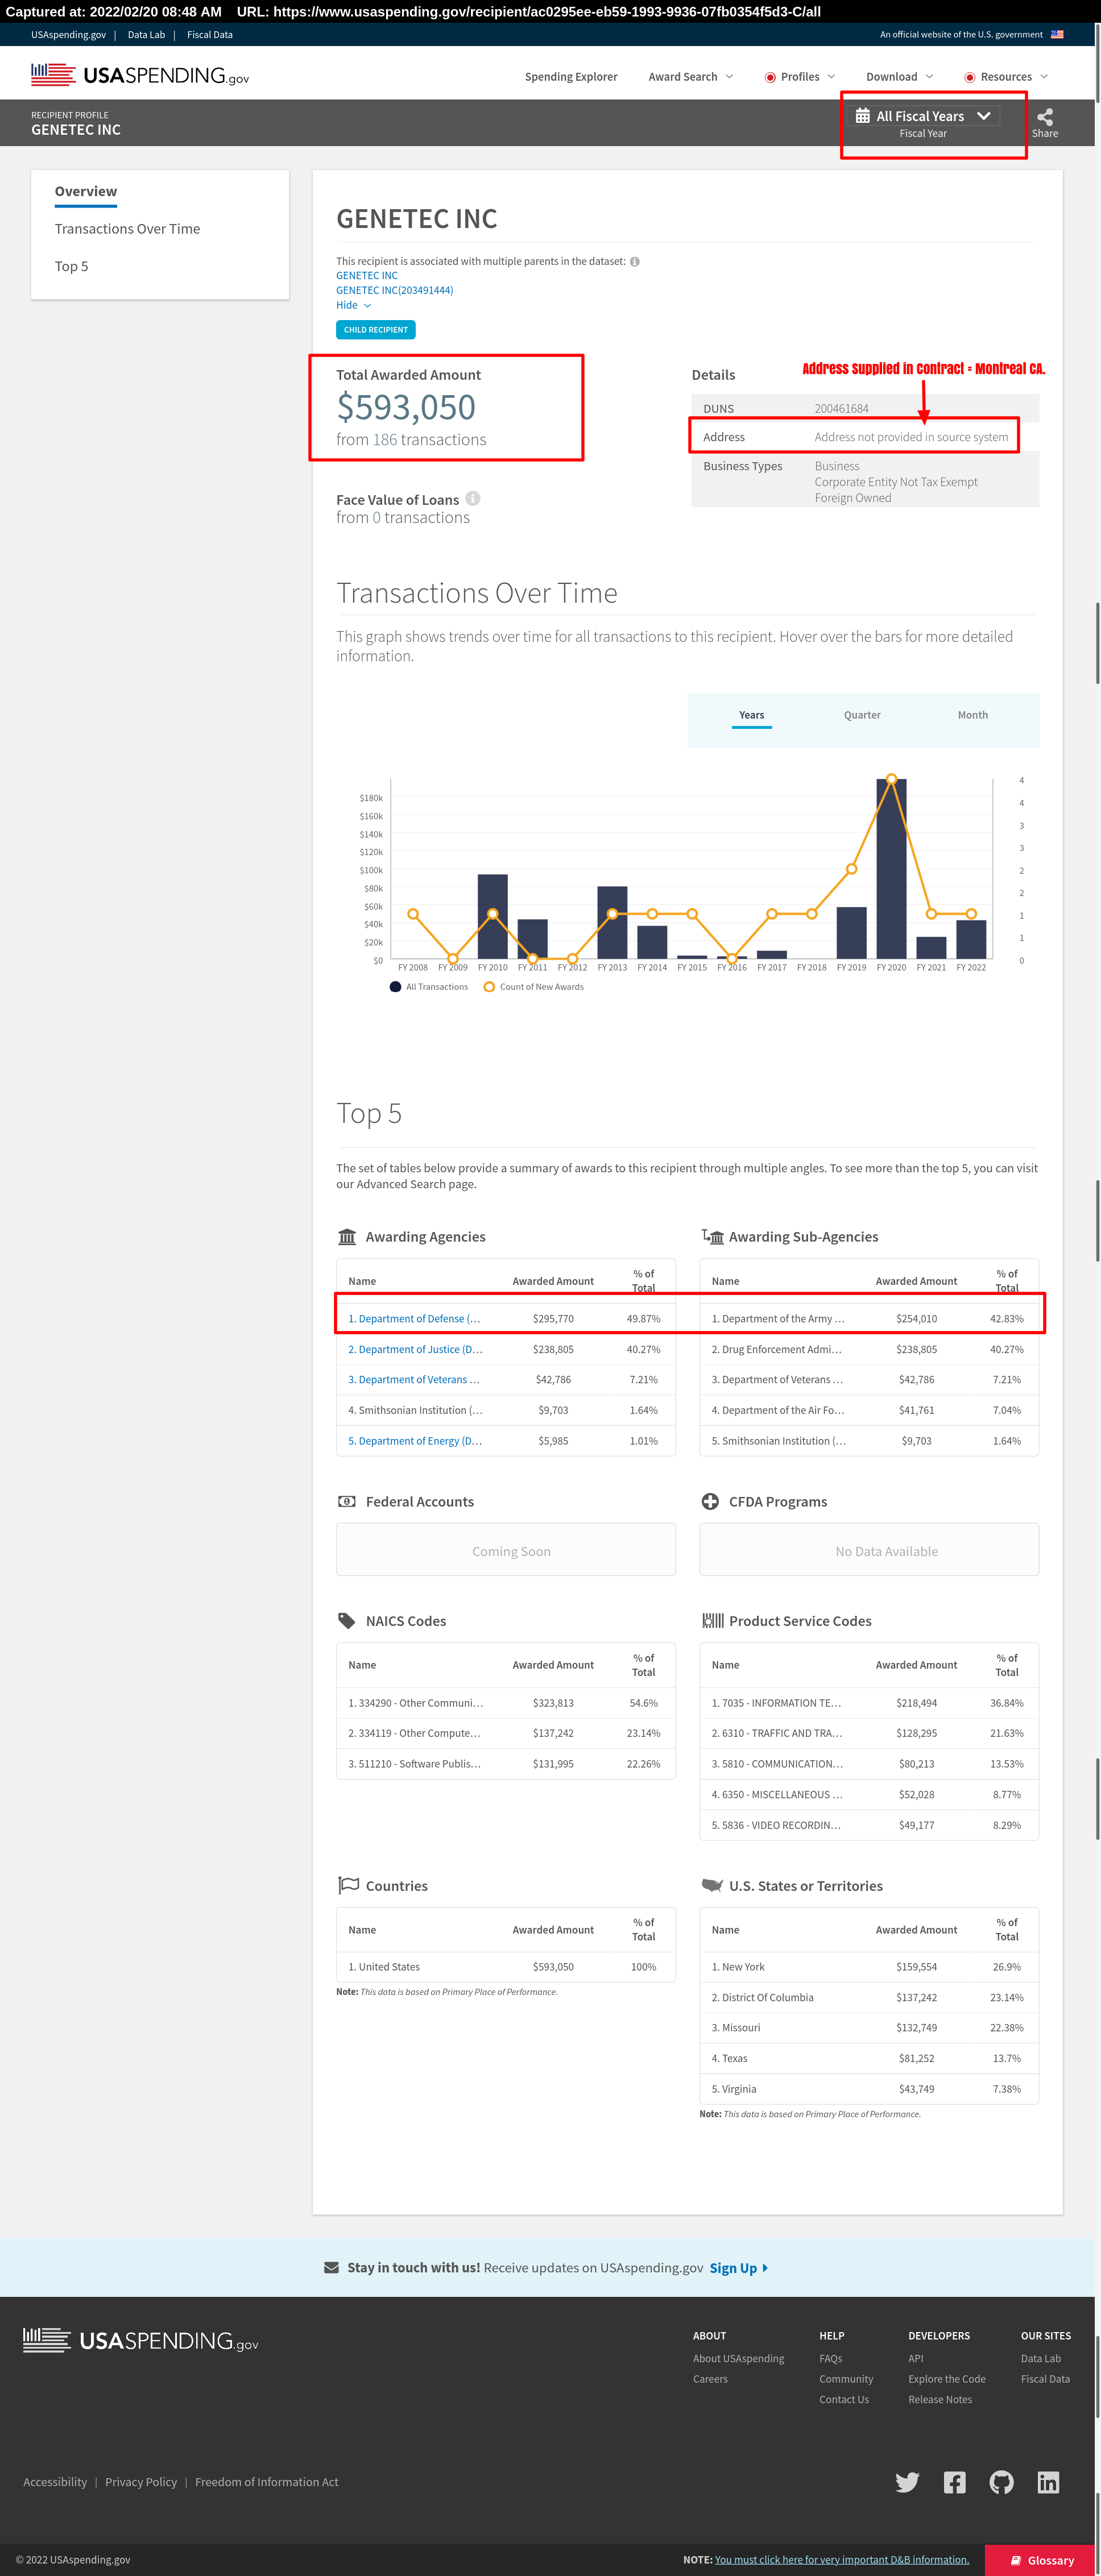The height and width of the screenshot is (2576, 1101).
Task: Open Privacy Policy footer link
Action: click(141, 2482)
